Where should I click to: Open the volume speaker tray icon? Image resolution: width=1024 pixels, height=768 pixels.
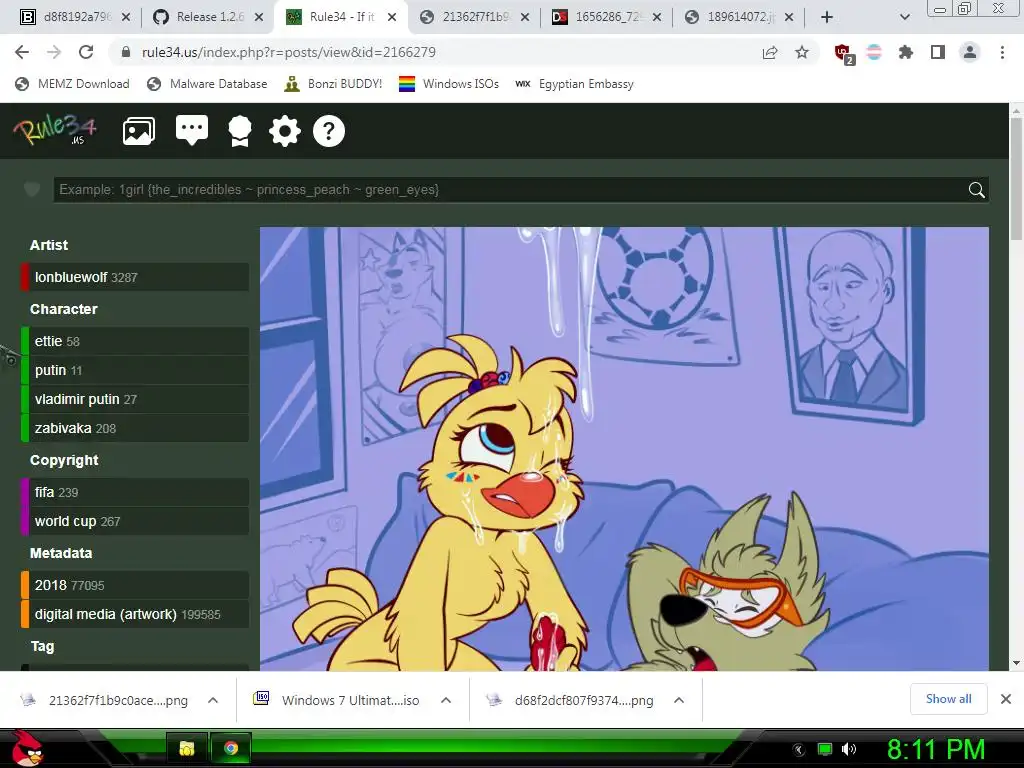[849, 750]
